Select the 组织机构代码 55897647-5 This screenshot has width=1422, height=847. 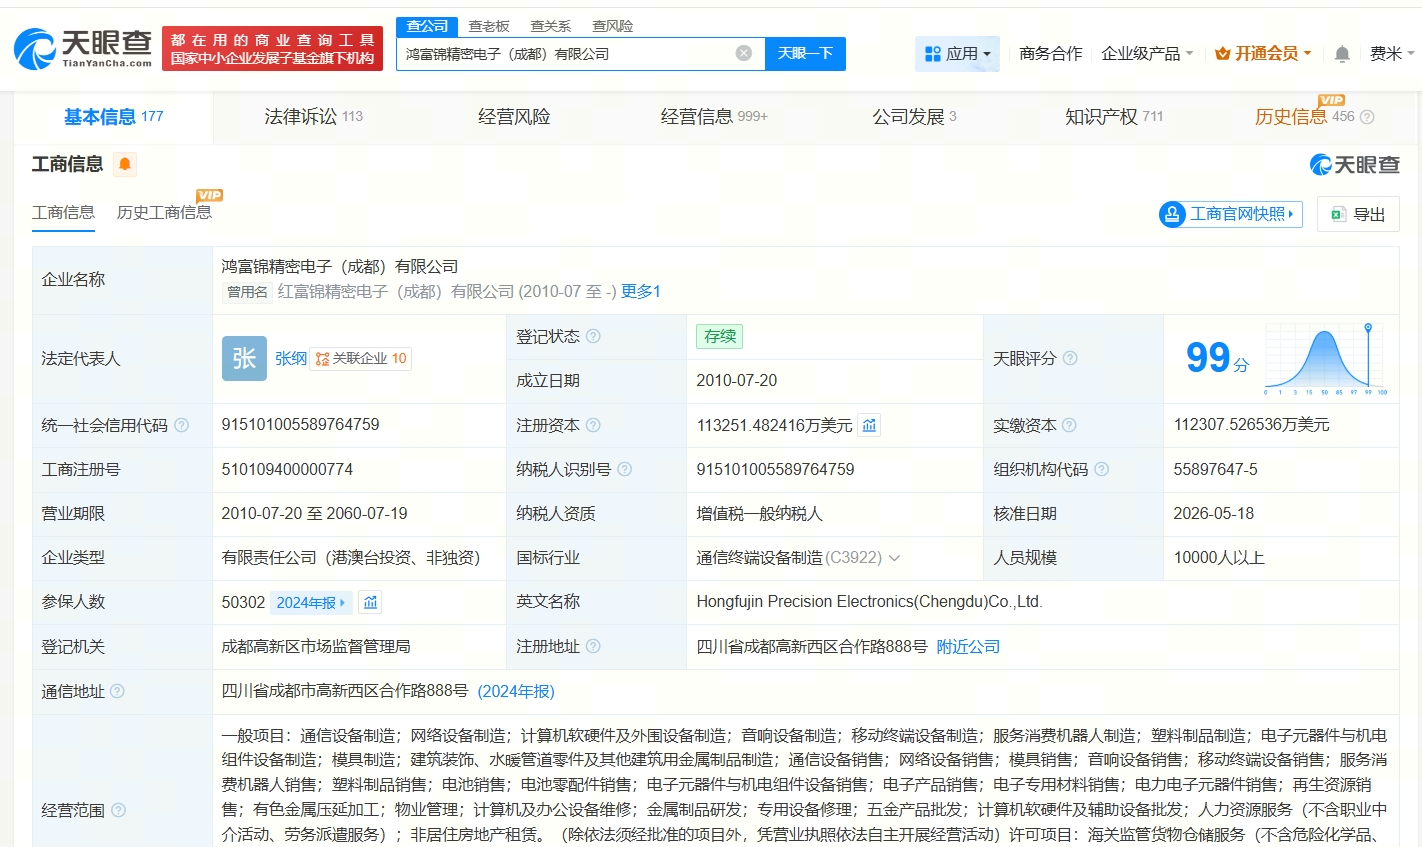(x=1216, y=469)
